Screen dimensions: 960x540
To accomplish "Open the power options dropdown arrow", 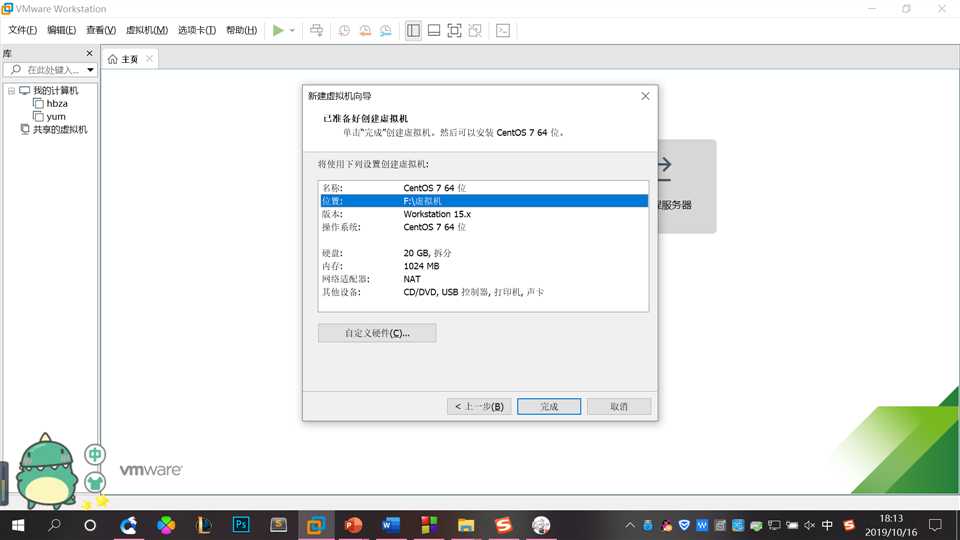I will [292, 30].
